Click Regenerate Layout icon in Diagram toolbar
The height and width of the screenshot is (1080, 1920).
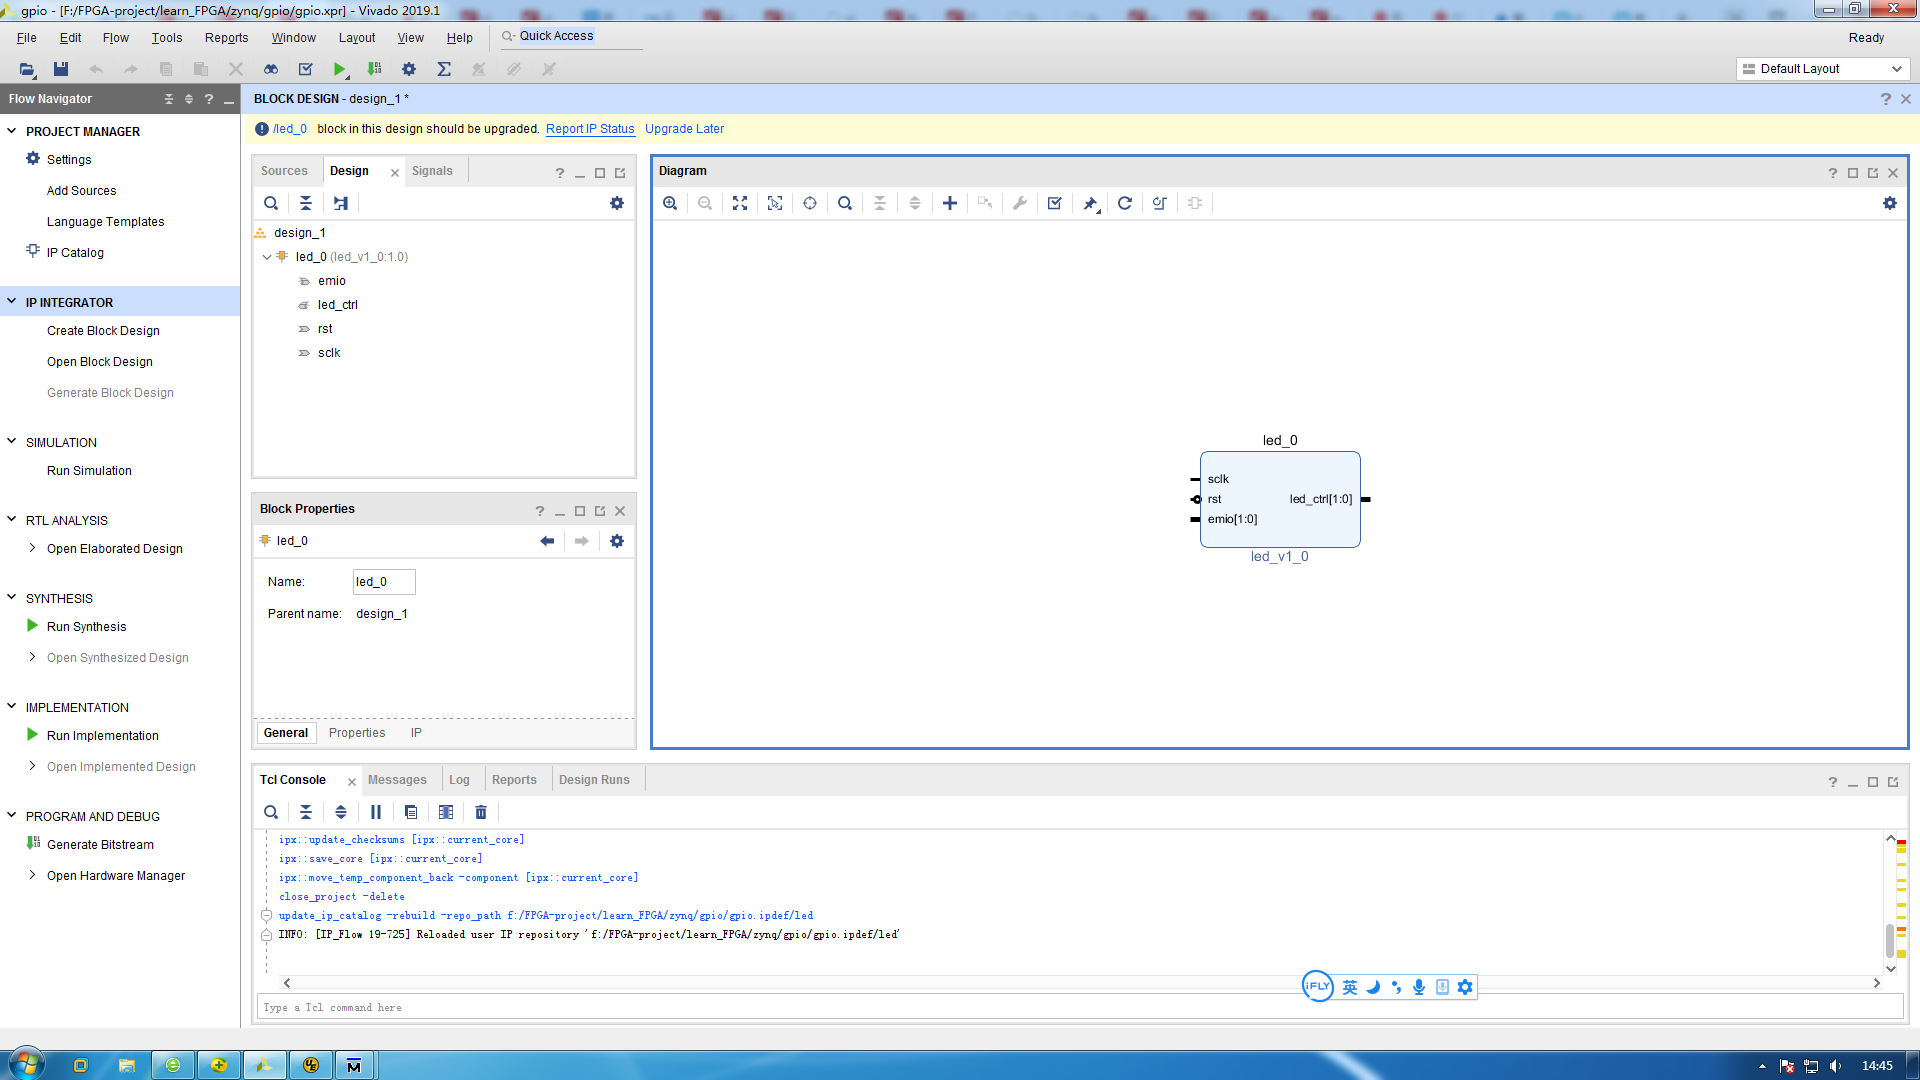pyautogui.click(x=1125, y=203)
